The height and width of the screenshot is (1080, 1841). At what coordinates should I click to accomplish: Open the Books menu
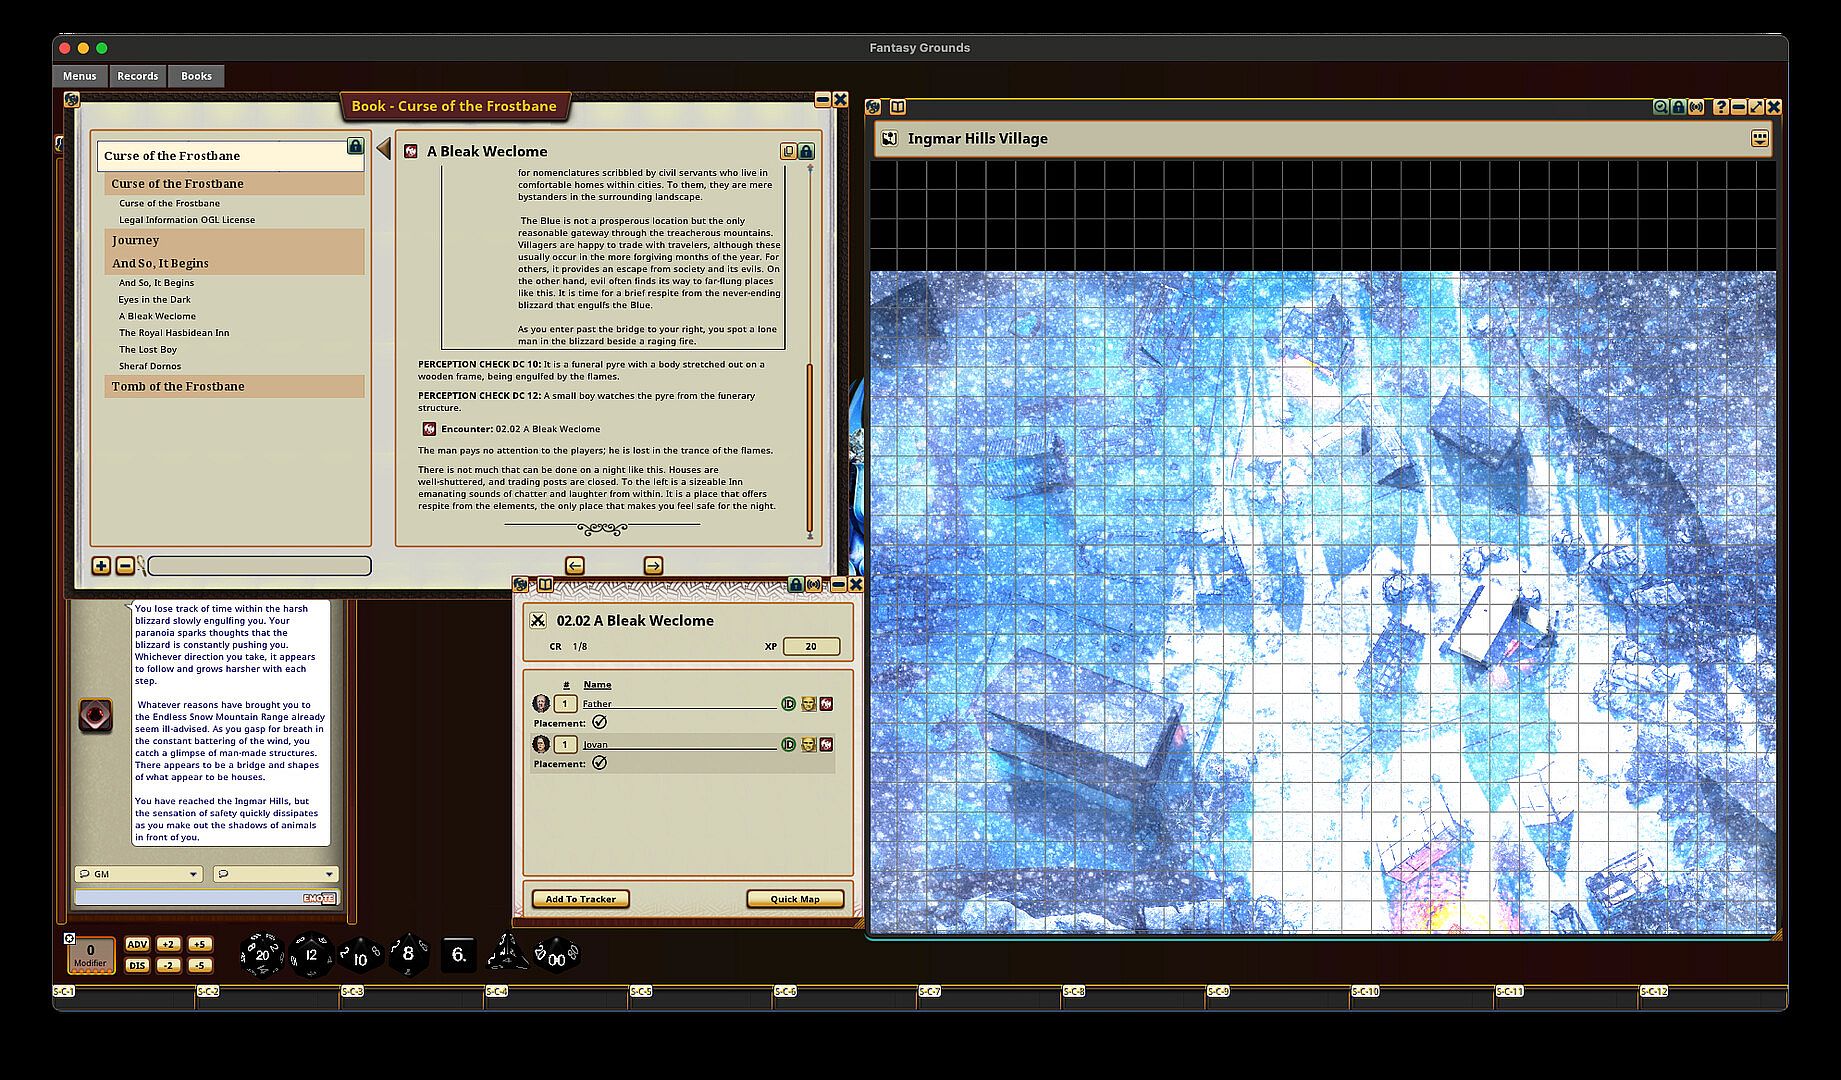196,76
